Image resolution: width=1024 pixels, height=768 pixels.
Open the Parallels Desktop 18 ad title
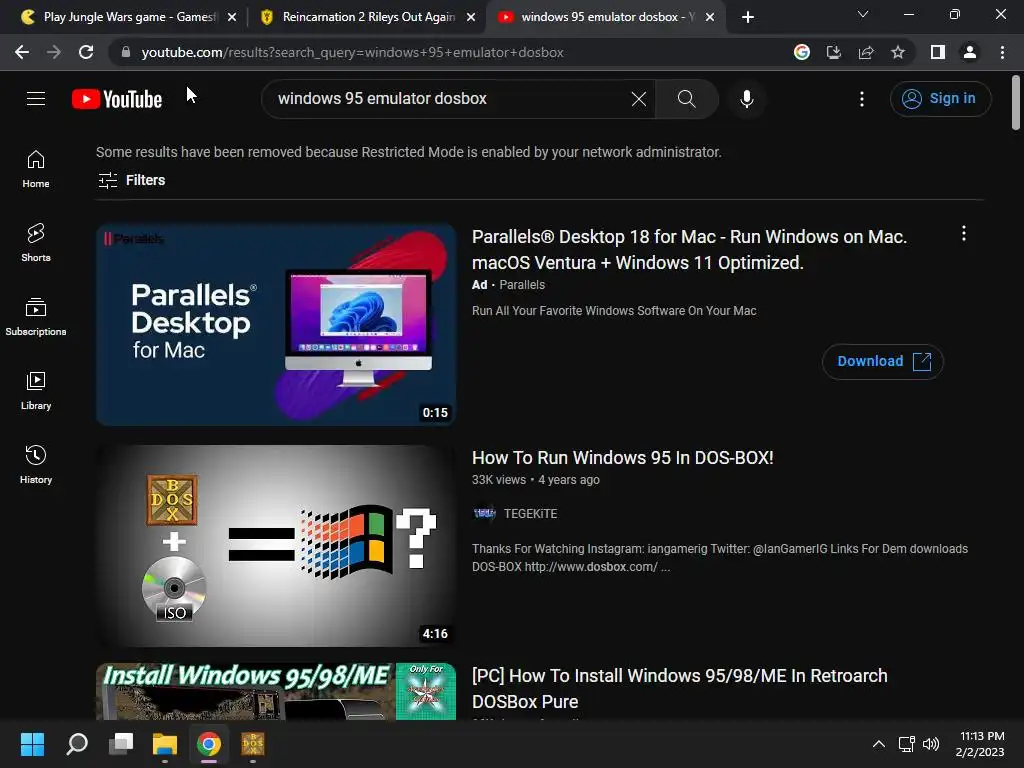pyautogui.click(x=689, y=249)
